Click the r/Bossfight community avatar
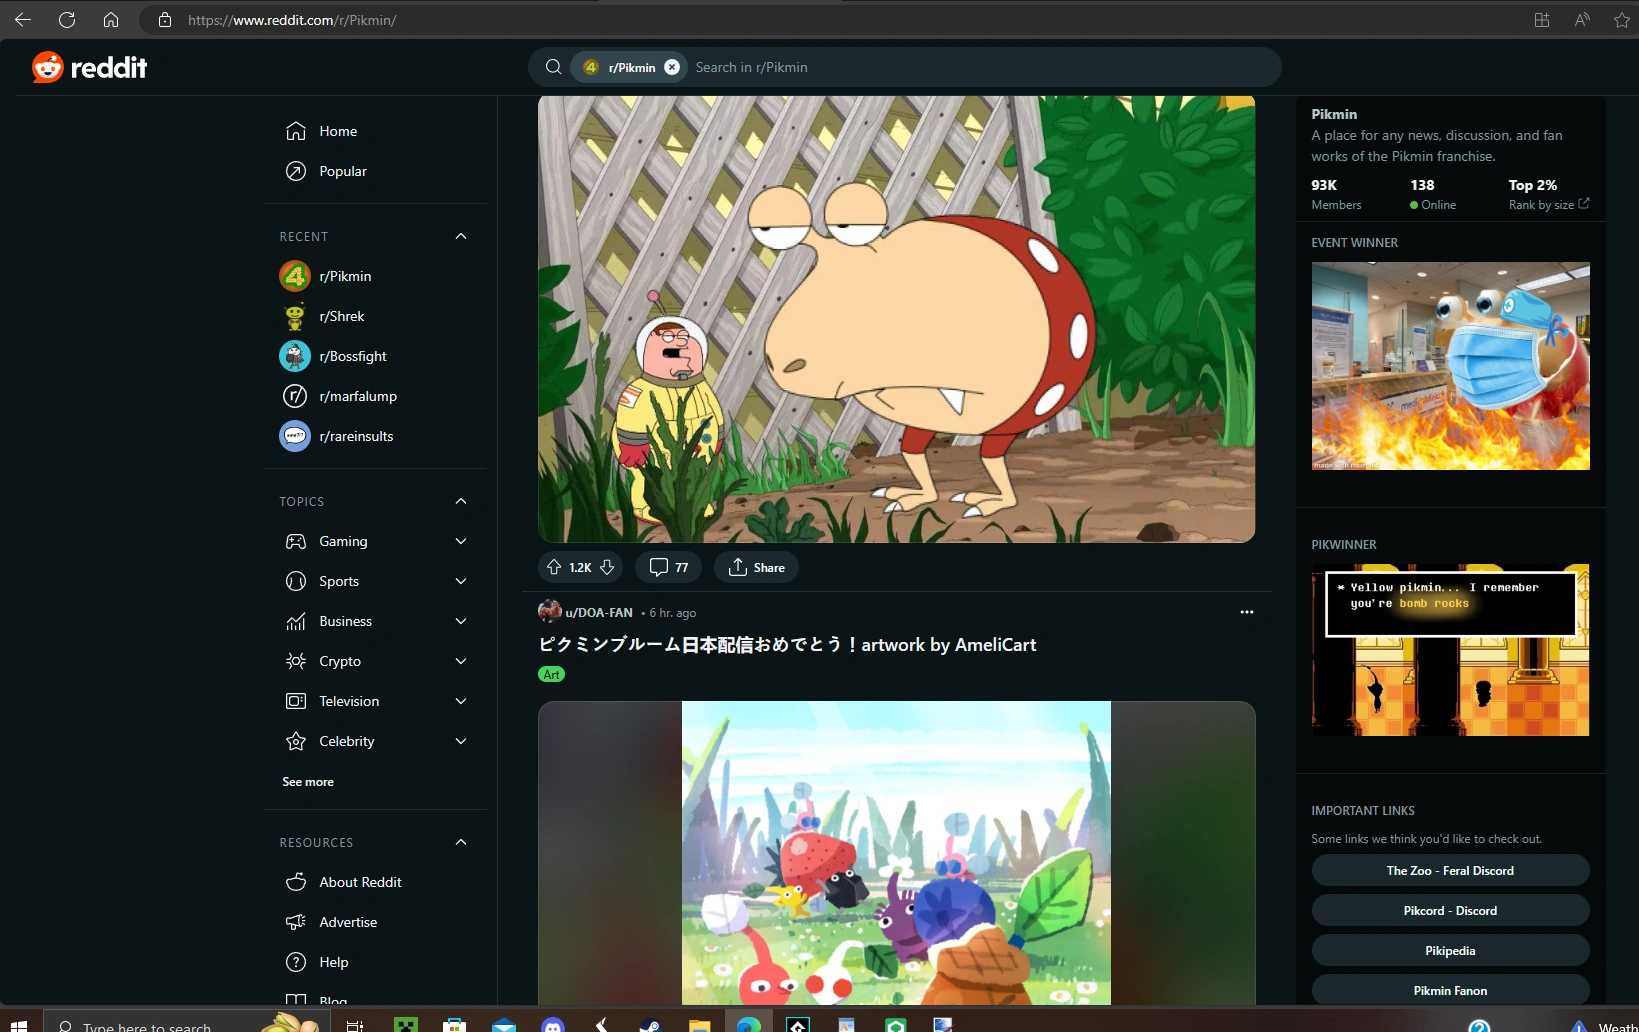The height and width of the screenshot is (1032, 1639). pyautogui.click(x=295, y=356)
